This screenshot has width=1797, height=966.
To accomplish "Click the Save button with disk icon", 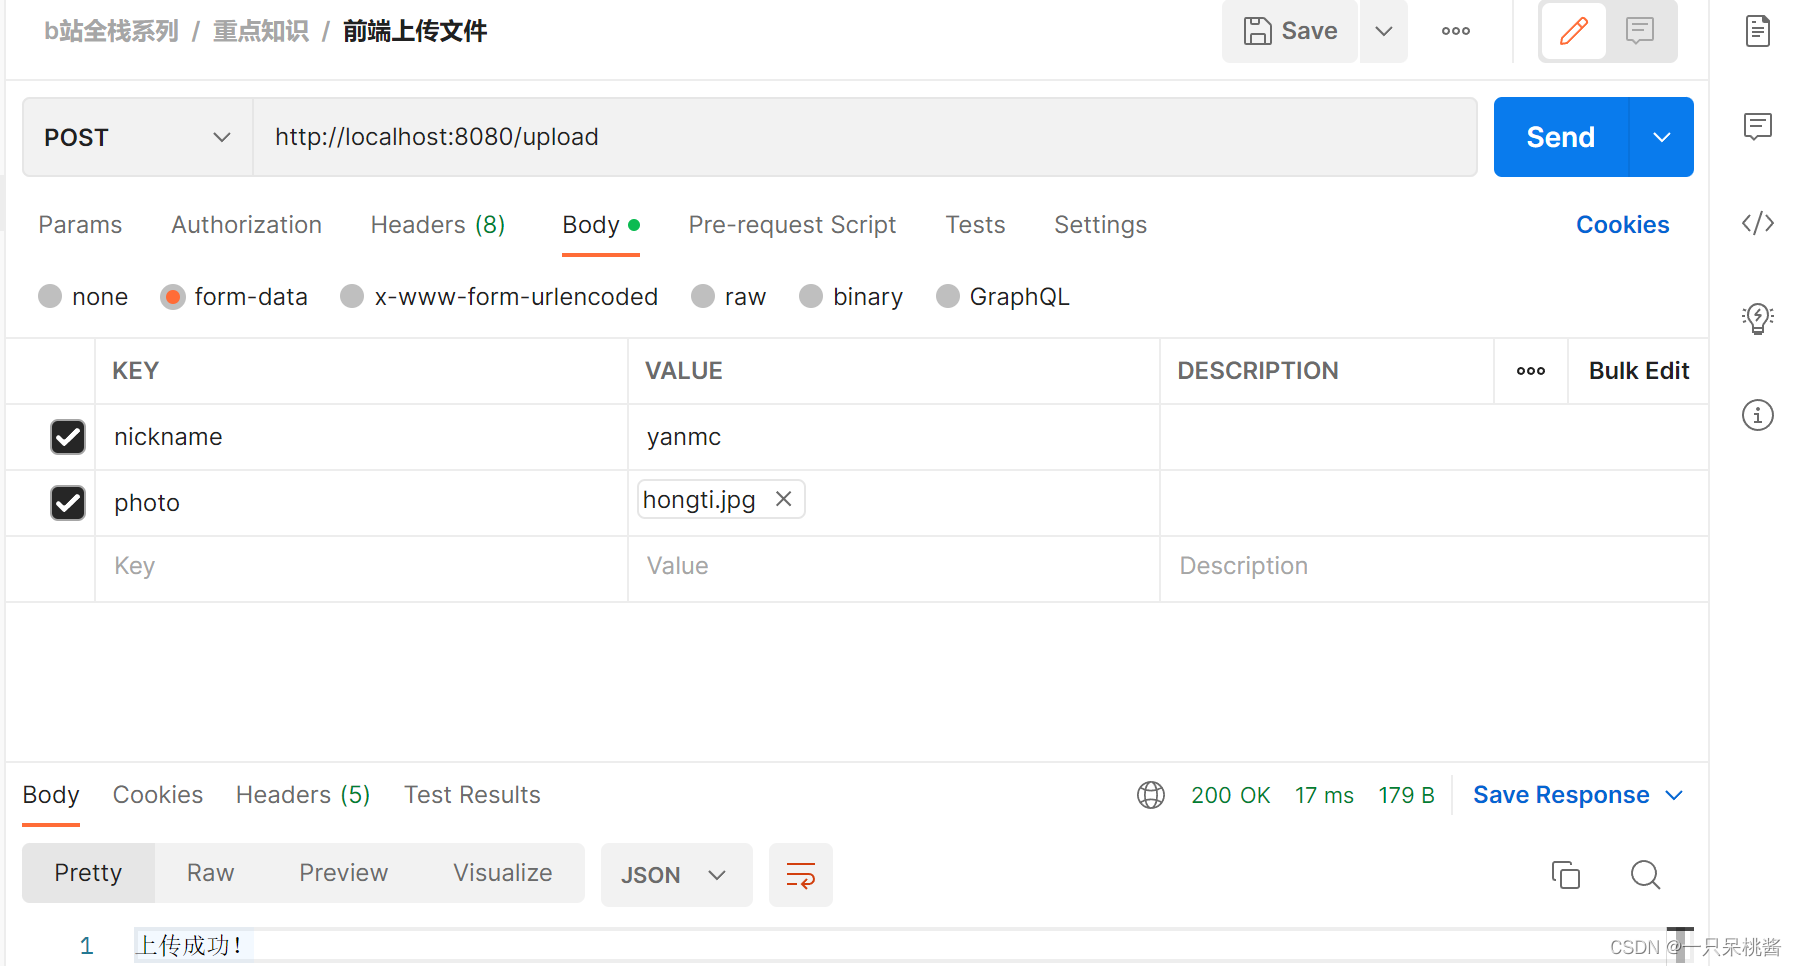I will [x=1290, y=31].
